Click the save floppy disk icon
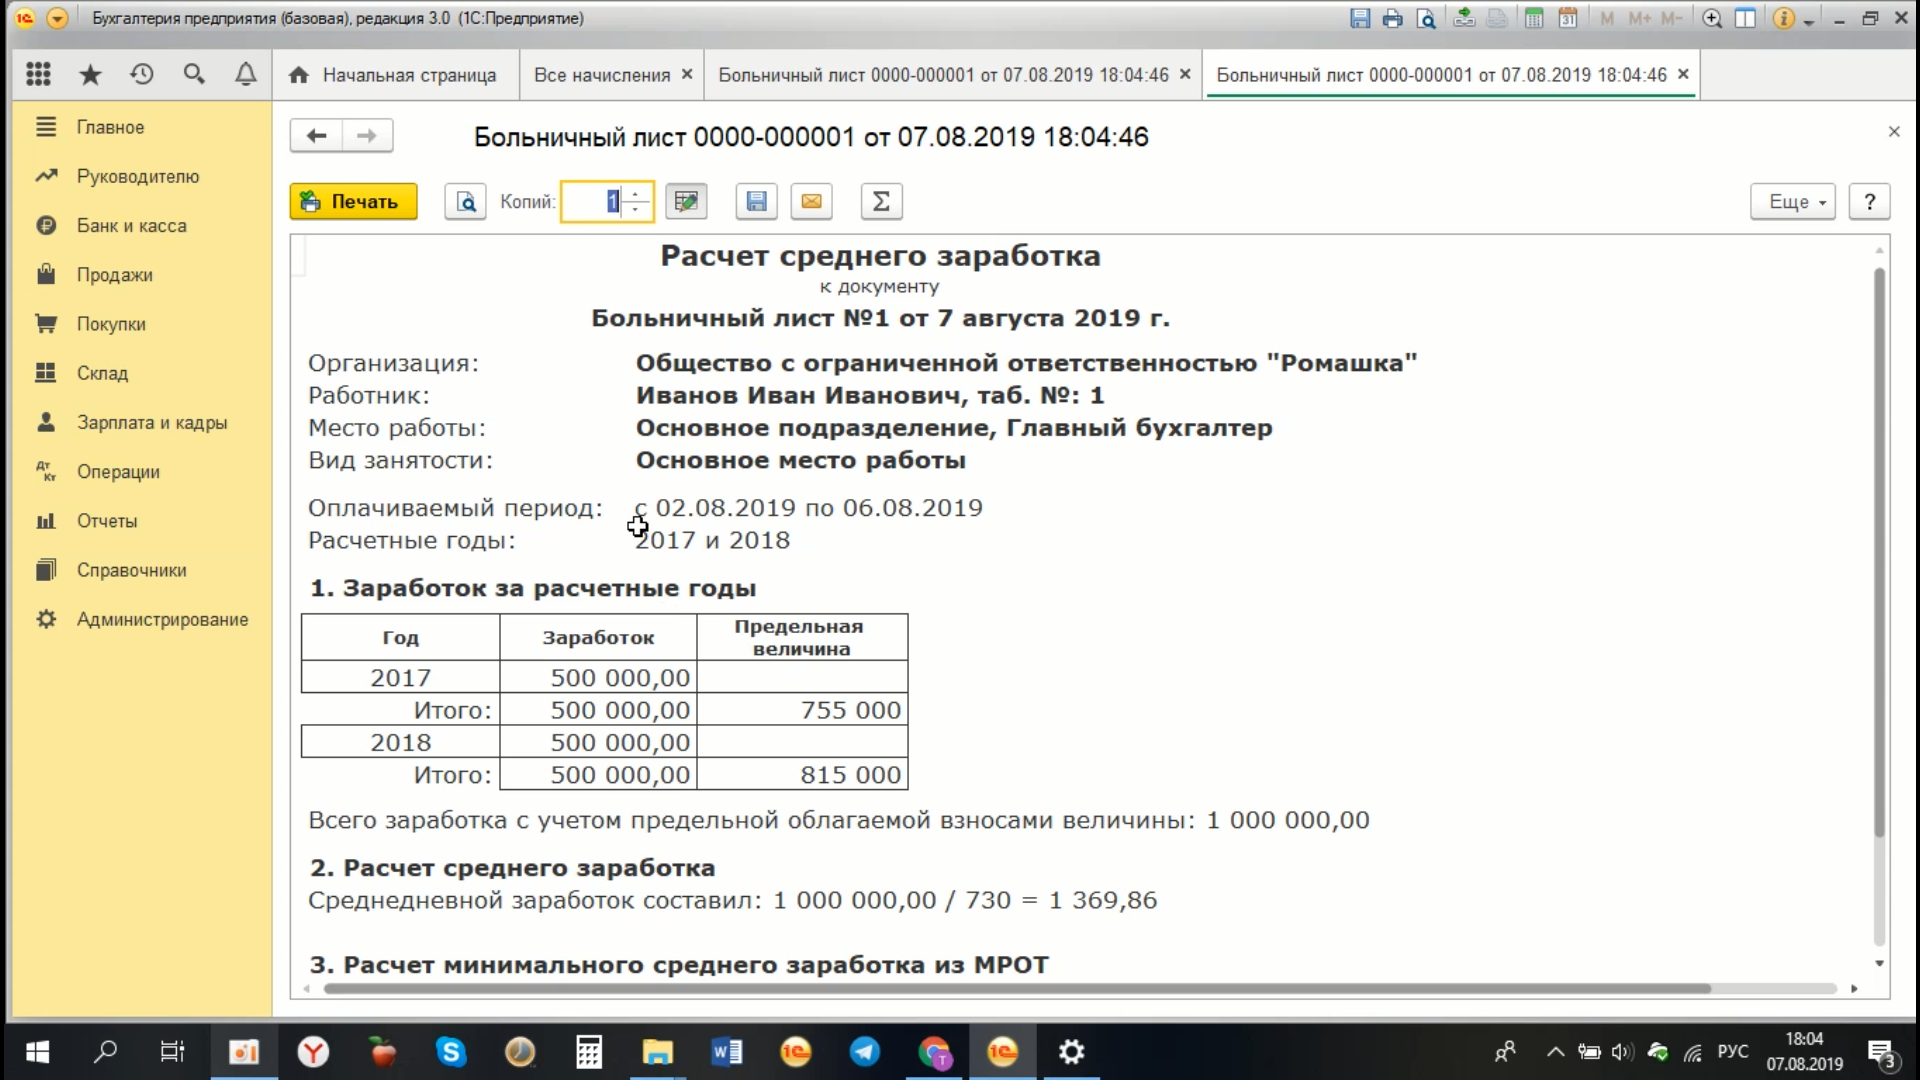 (757, 202)
